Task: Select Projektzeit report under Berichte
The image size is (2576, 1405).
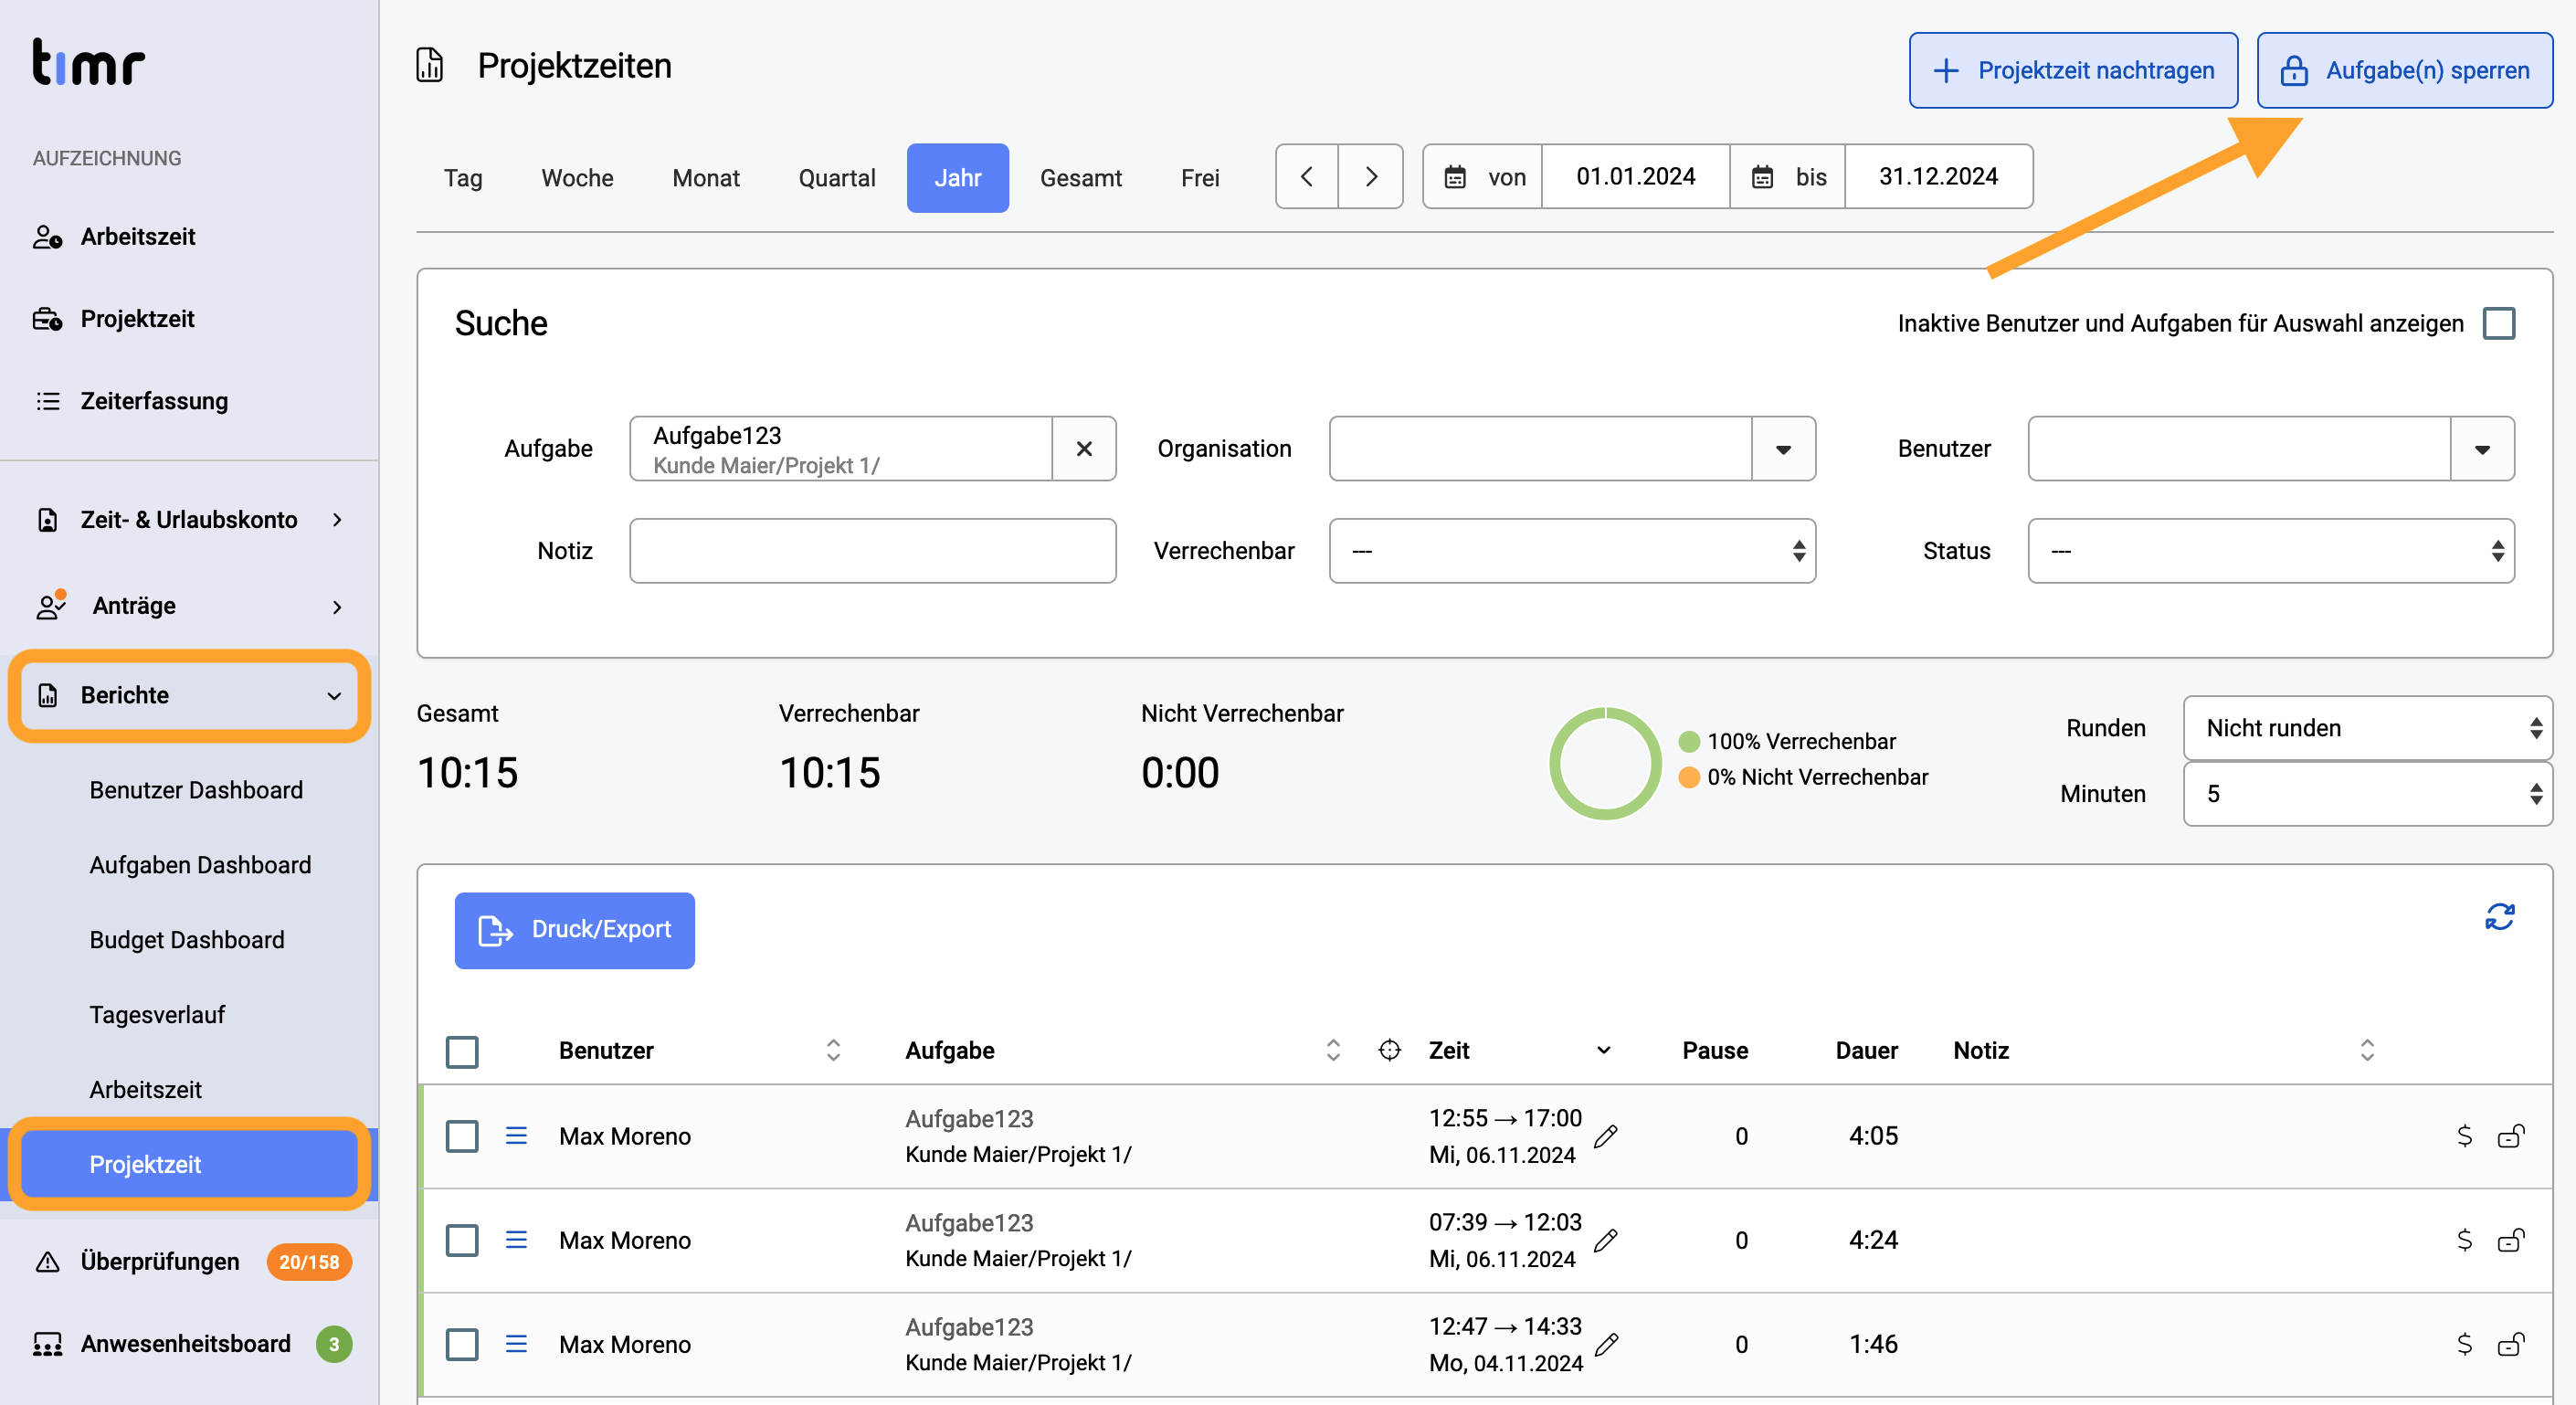Action: [x=189, y=1164]
